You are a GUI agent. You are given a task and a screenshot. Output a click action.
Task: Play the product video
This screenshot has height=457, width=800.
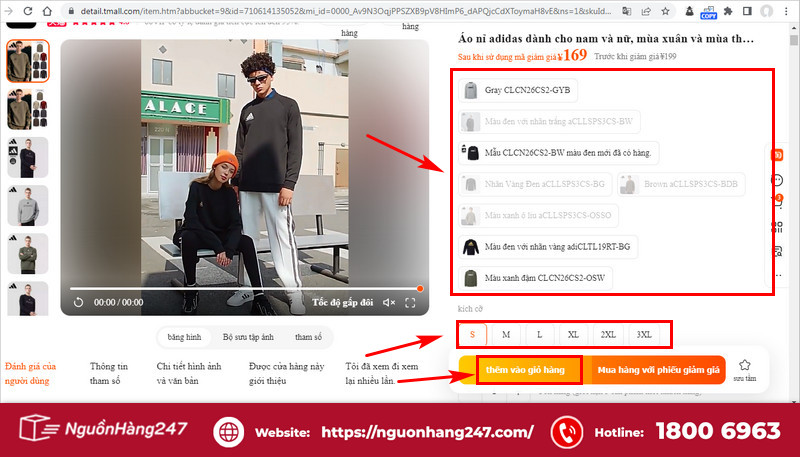coord(79,302)
